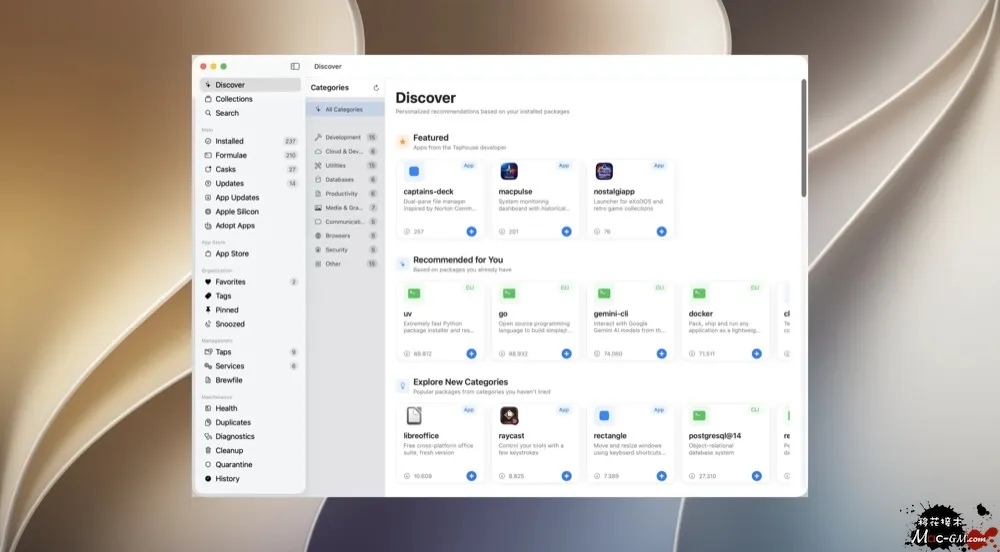The height and width of the screenshot is (552, 1000).
Task: Install macpulse with plus button
Action: coord(566,231)
